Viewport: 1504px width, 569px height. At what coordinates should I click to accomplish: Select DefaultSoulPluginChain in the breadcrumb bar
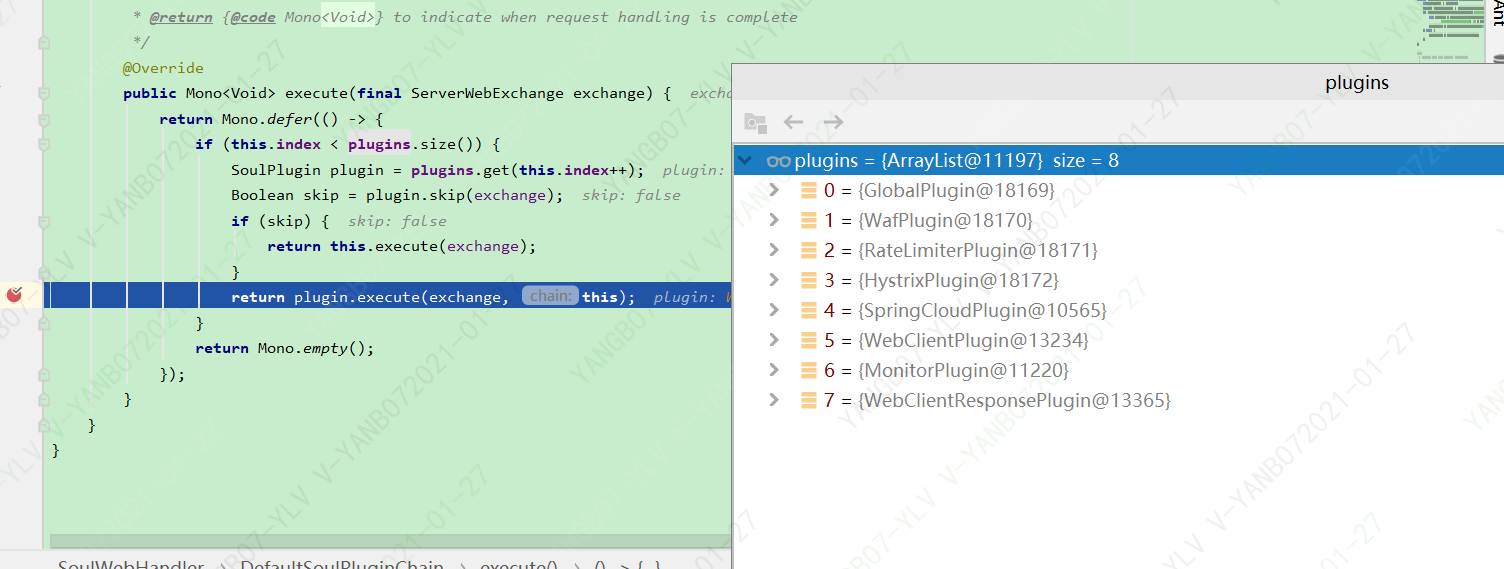click(x=342, y=565)
